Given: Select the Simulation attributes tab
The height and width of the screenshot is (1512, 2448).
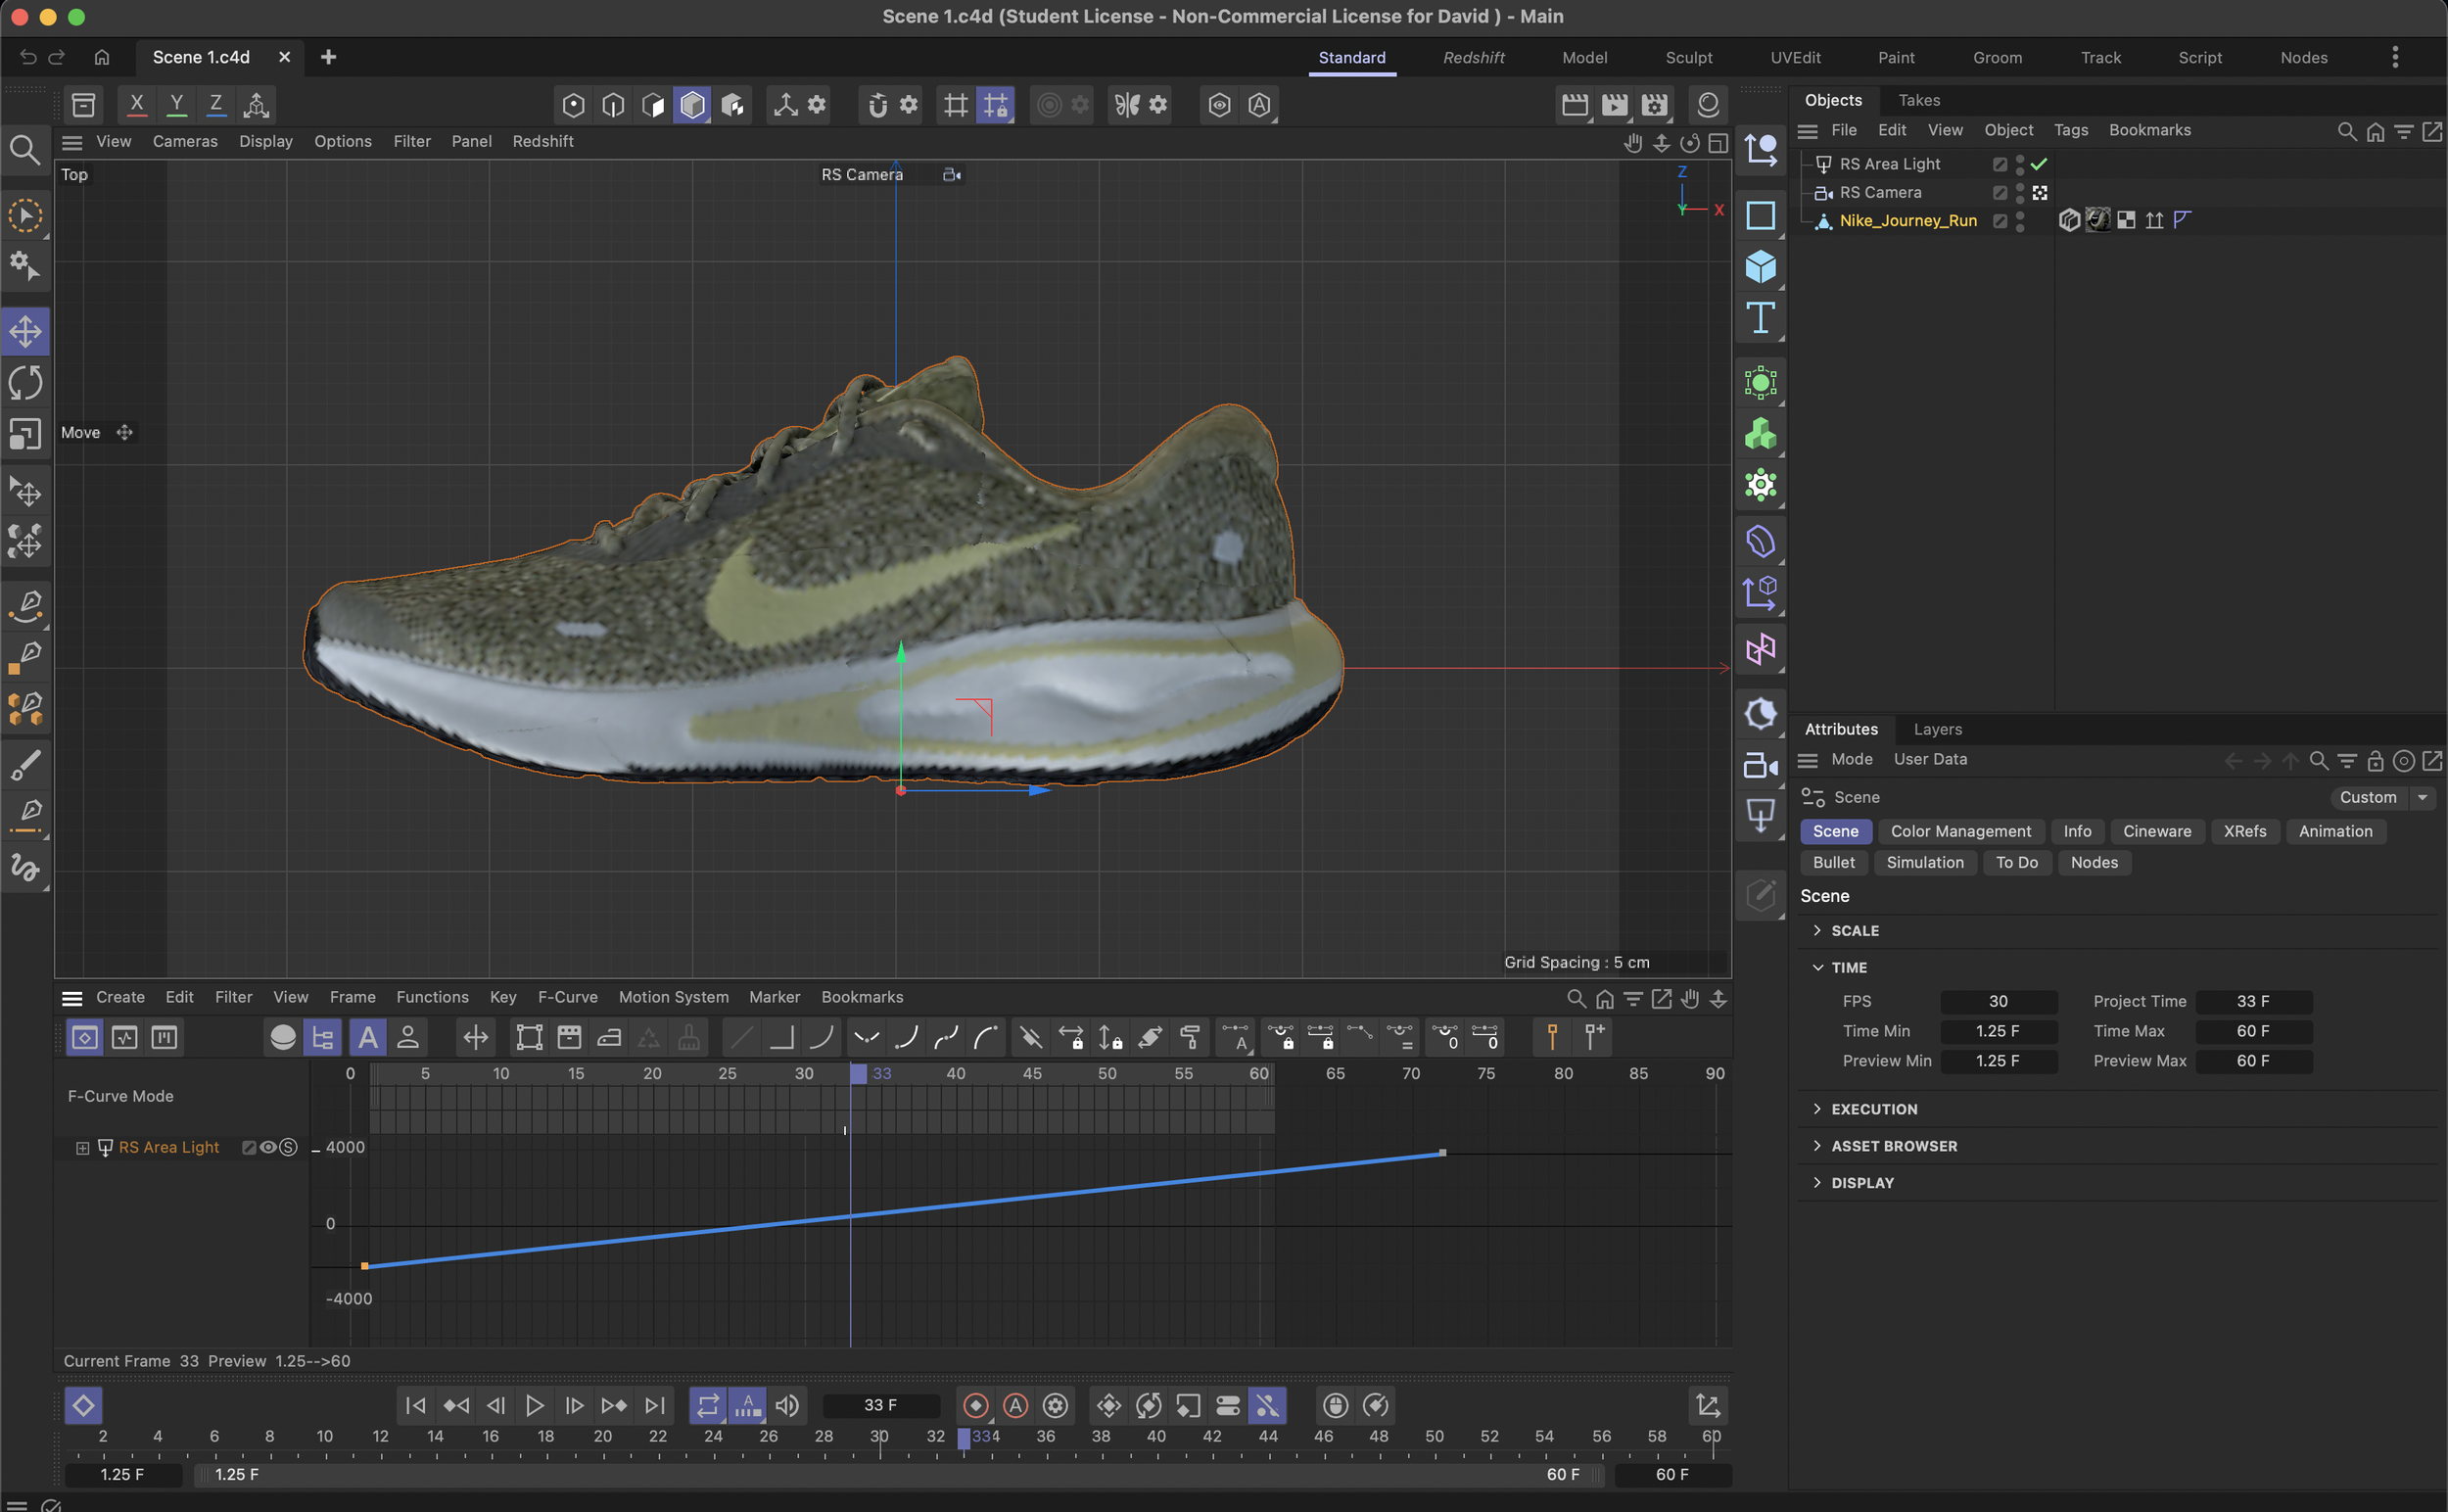Looking at the screenshot, I should (x=1924, y=863).
